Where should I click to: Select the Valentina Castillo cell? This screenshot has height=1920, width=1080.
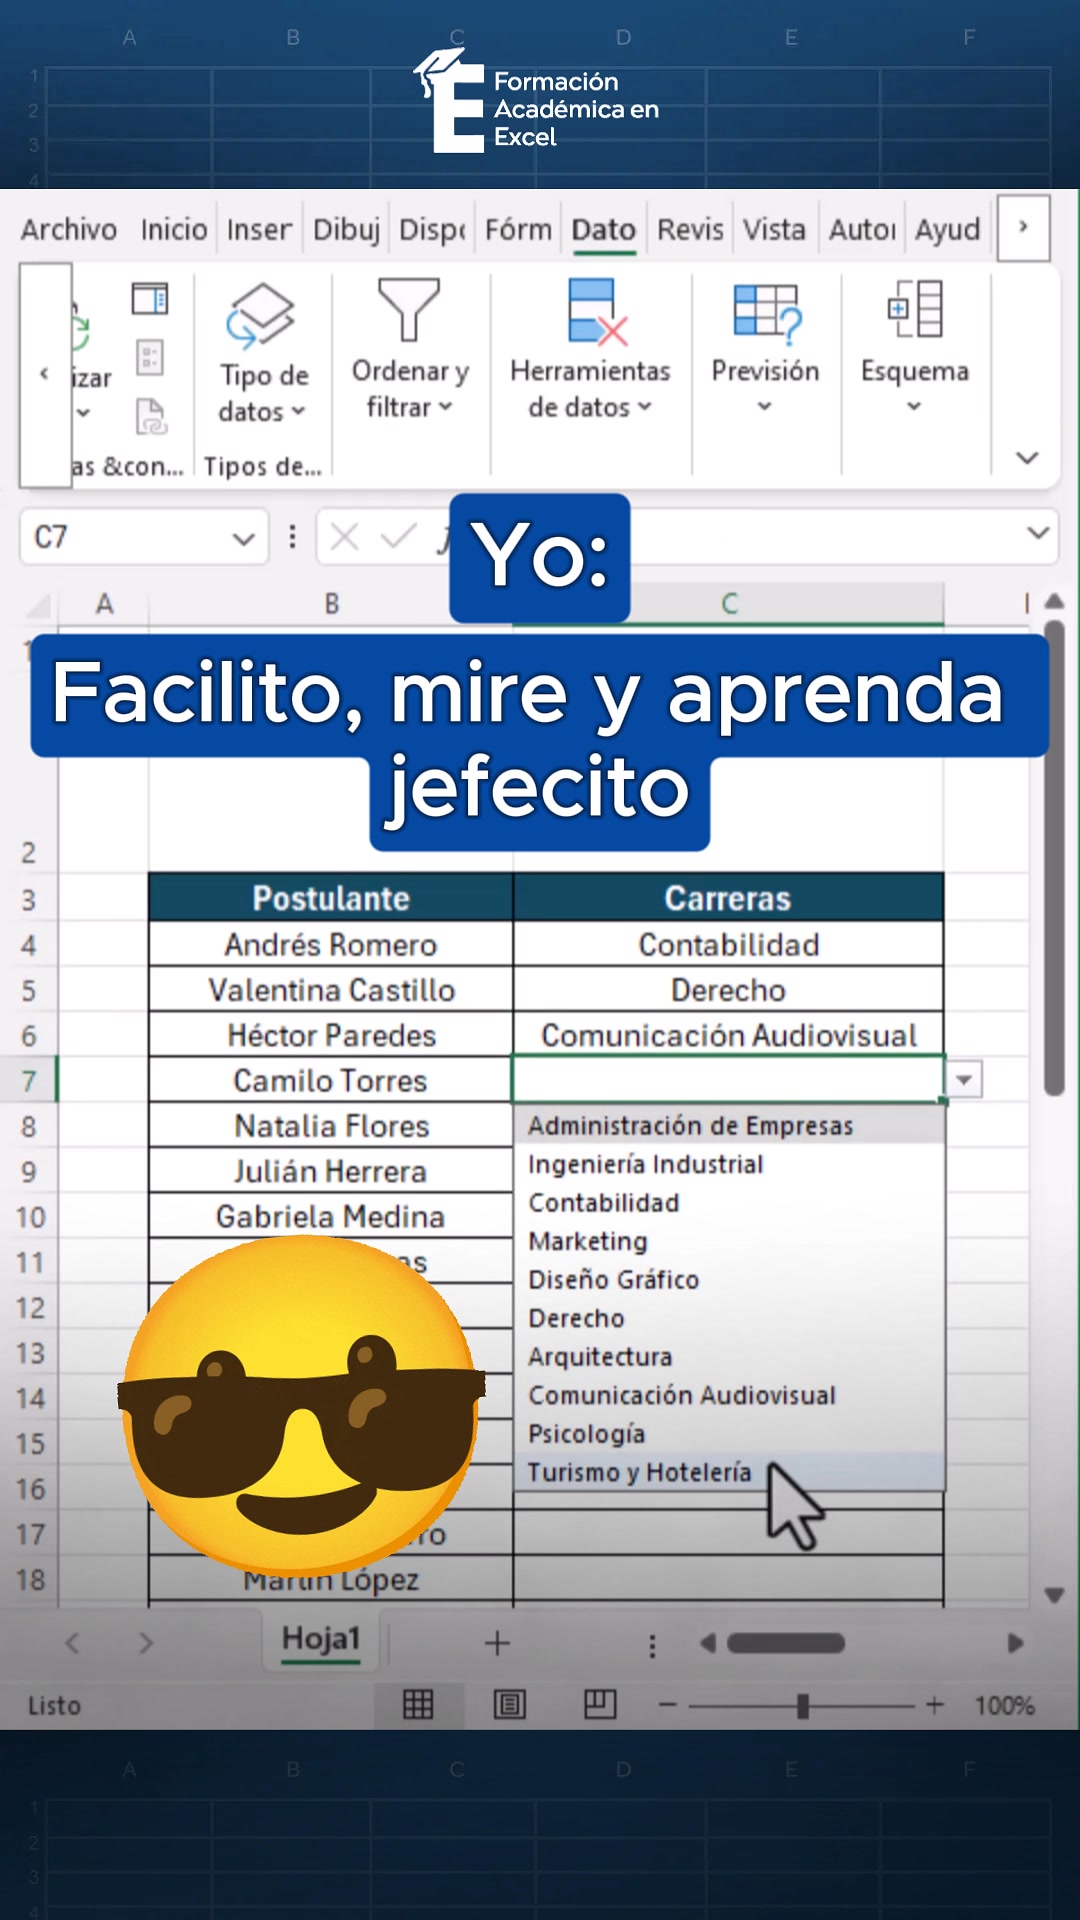click(x=331, y=990)
